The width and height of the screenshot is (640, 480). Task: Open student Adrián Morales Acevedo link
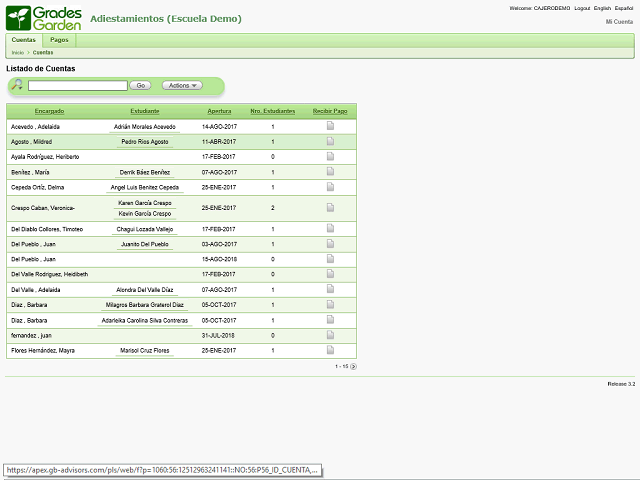[144, 127]
